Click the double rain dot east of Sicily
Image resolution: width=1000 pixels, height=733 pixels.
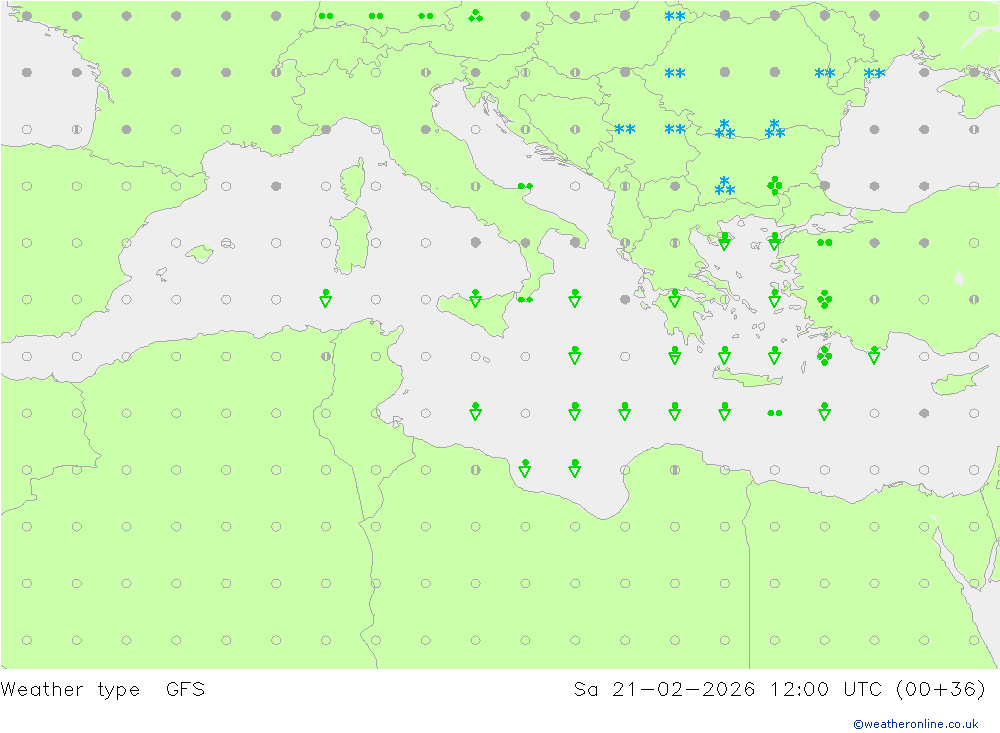(525, 300)
